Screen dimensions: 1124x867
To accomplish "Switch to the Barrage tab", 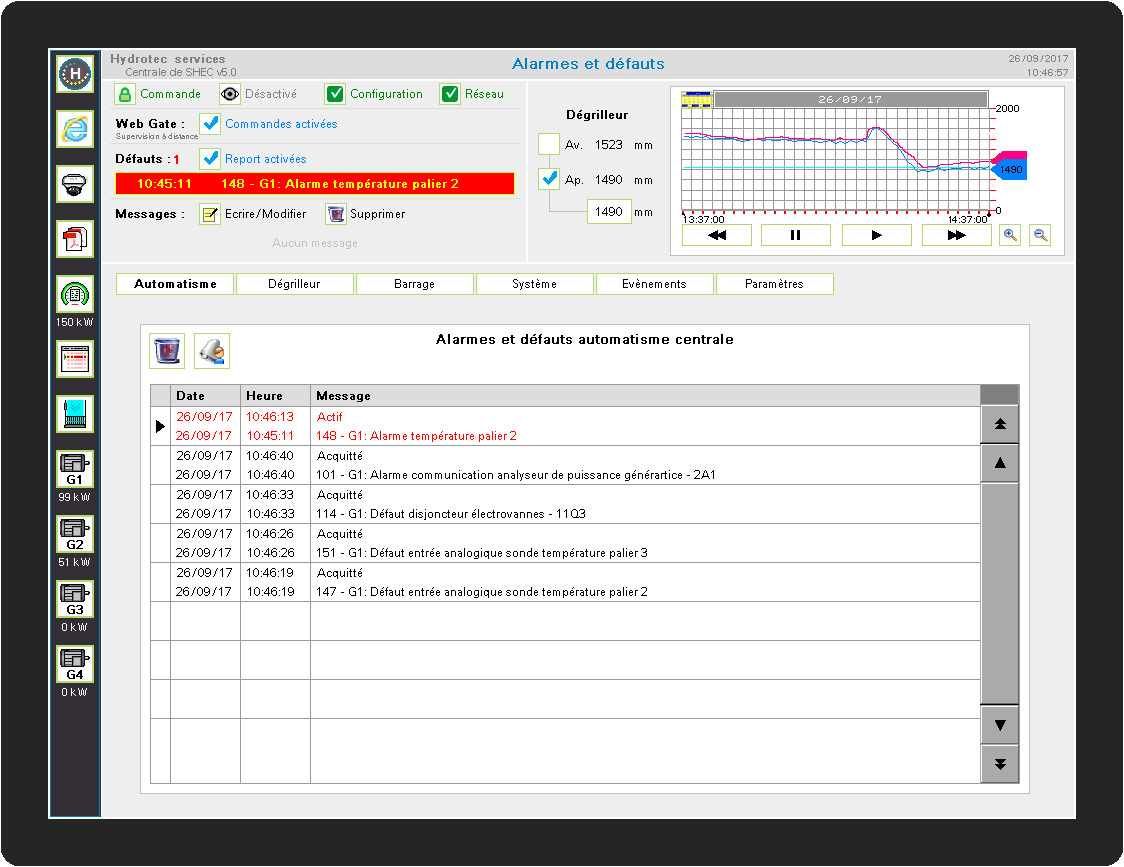I will pyautogui.click(x=414, y=284).
